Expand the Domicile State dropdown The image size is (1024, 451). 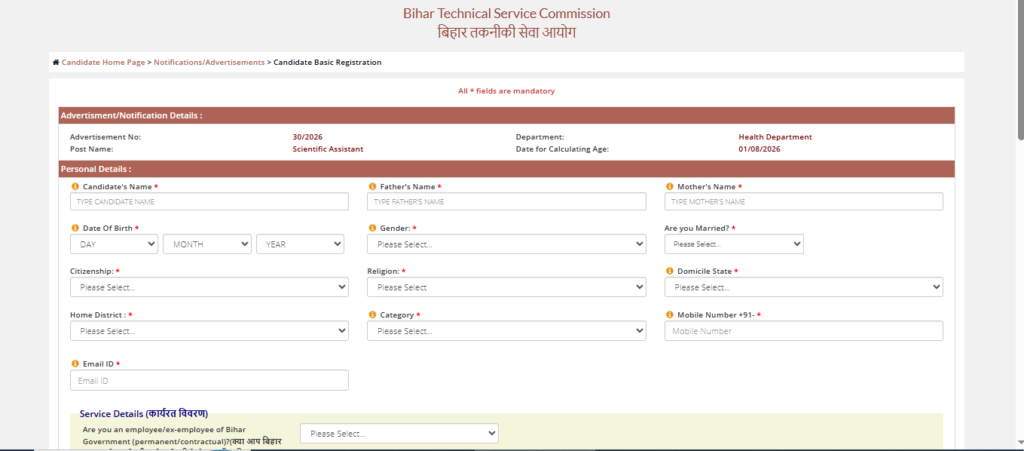(x=804, y=287)
